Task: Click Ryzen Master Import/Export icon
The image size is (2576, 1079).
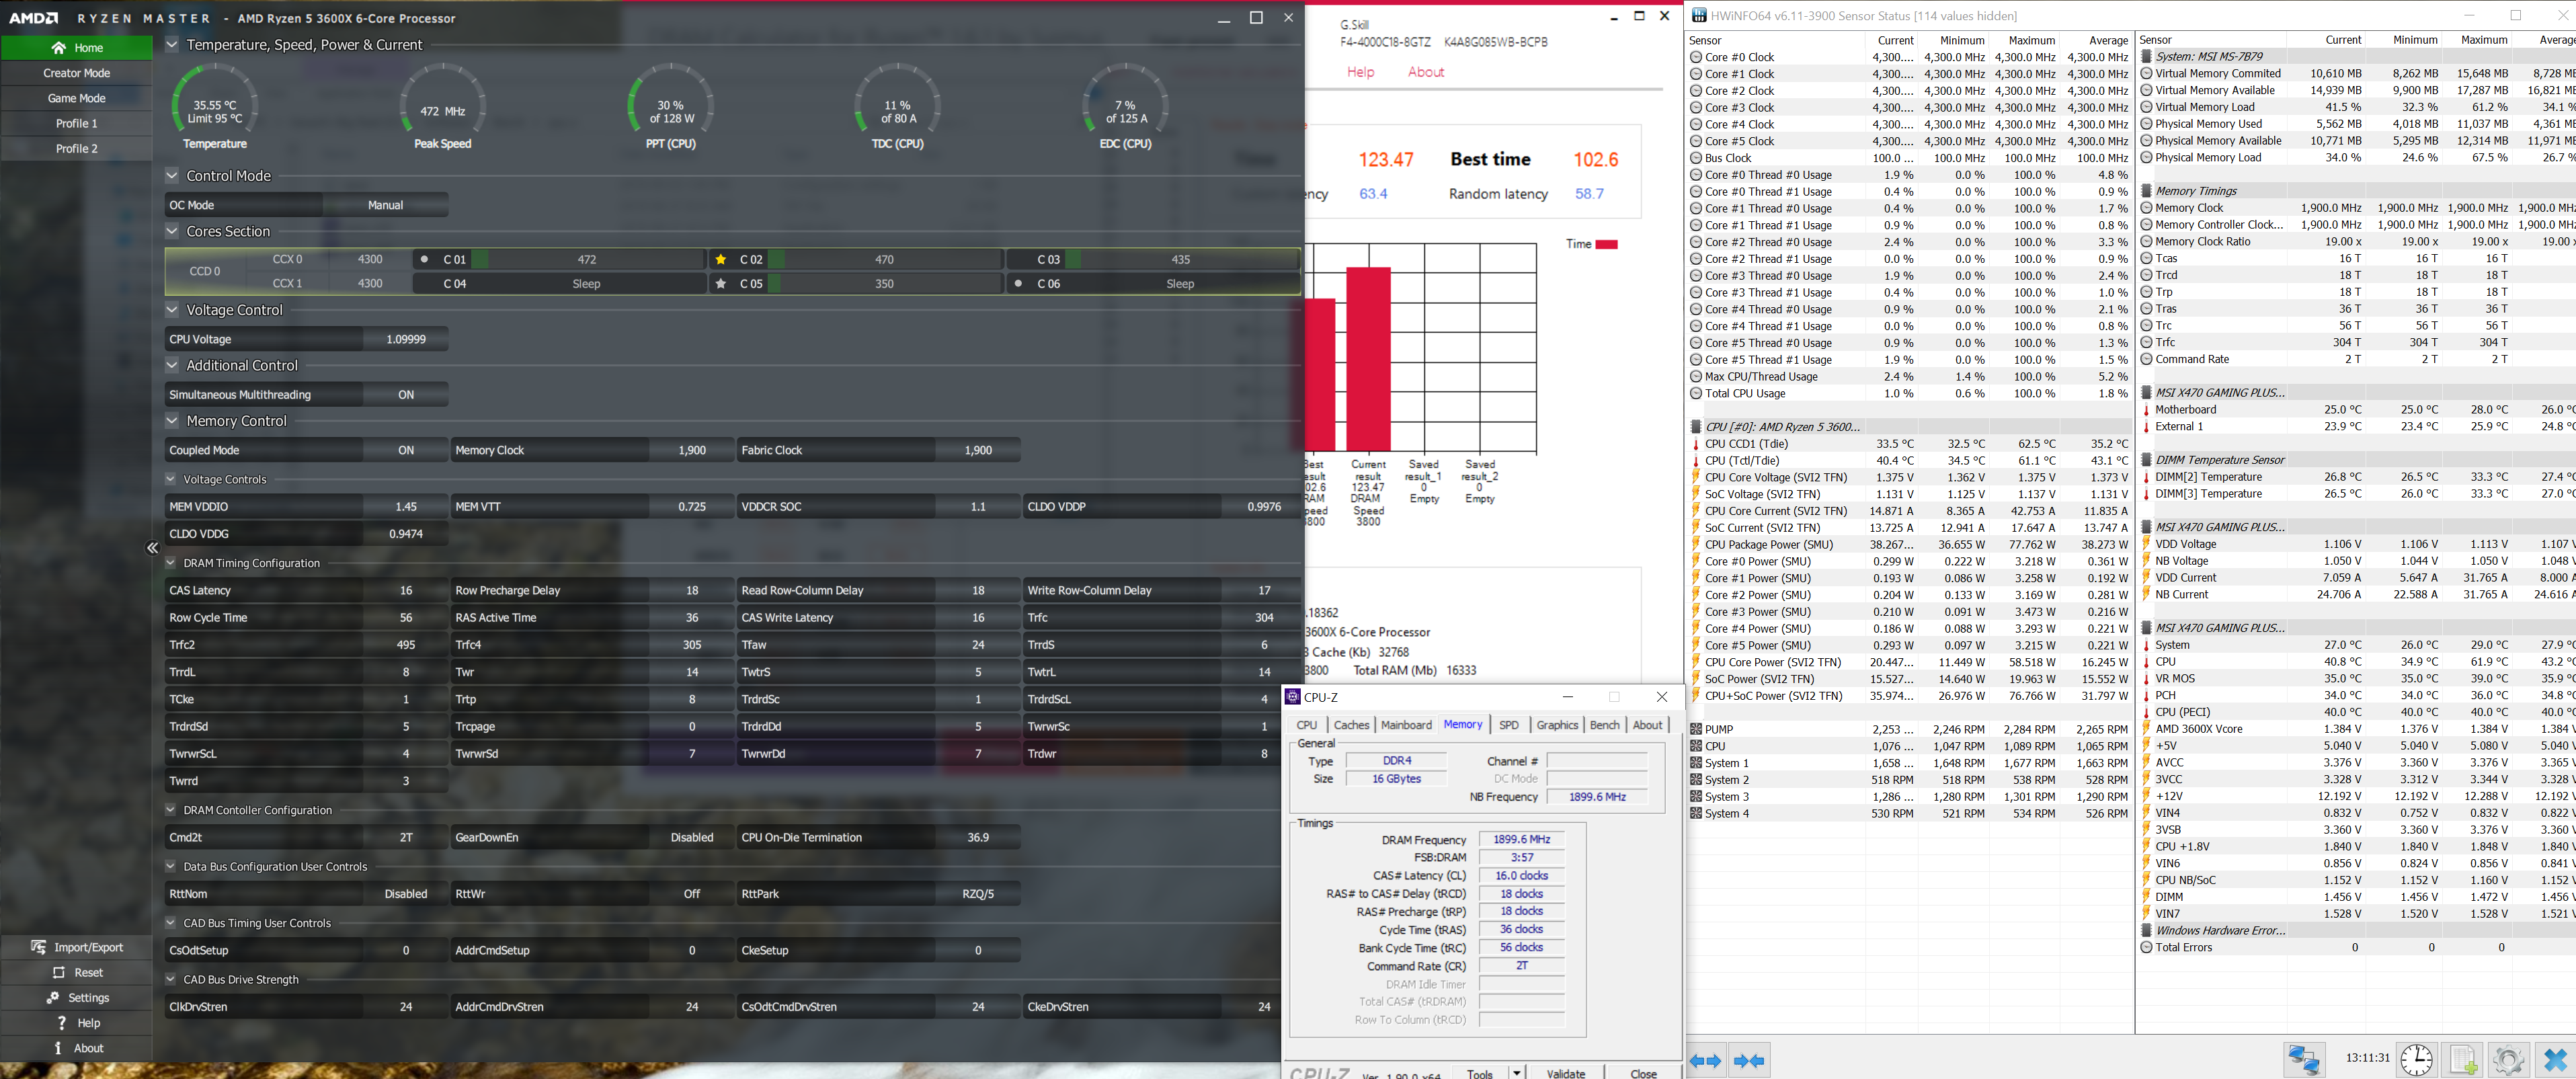Action: point(39,947)
